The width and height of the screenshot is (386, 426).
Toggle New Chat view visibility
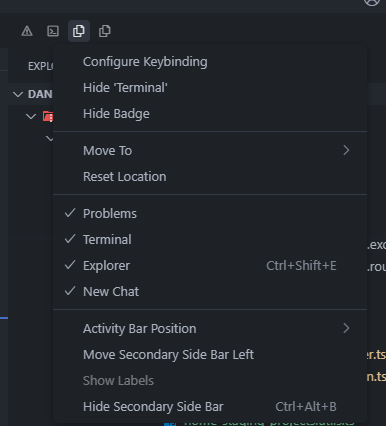[210, 292]
